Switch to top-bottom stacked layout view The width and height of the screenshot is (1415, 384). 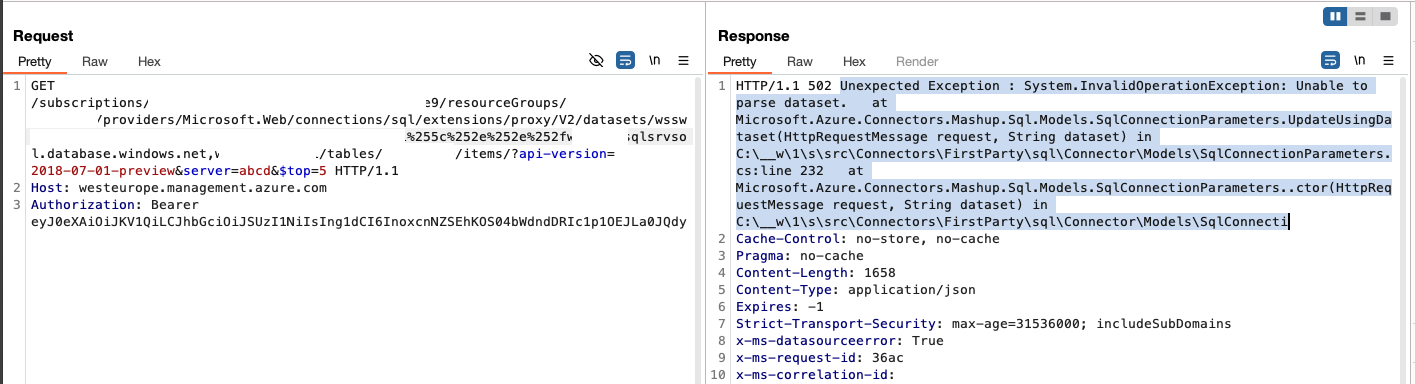pos(1360,16)
